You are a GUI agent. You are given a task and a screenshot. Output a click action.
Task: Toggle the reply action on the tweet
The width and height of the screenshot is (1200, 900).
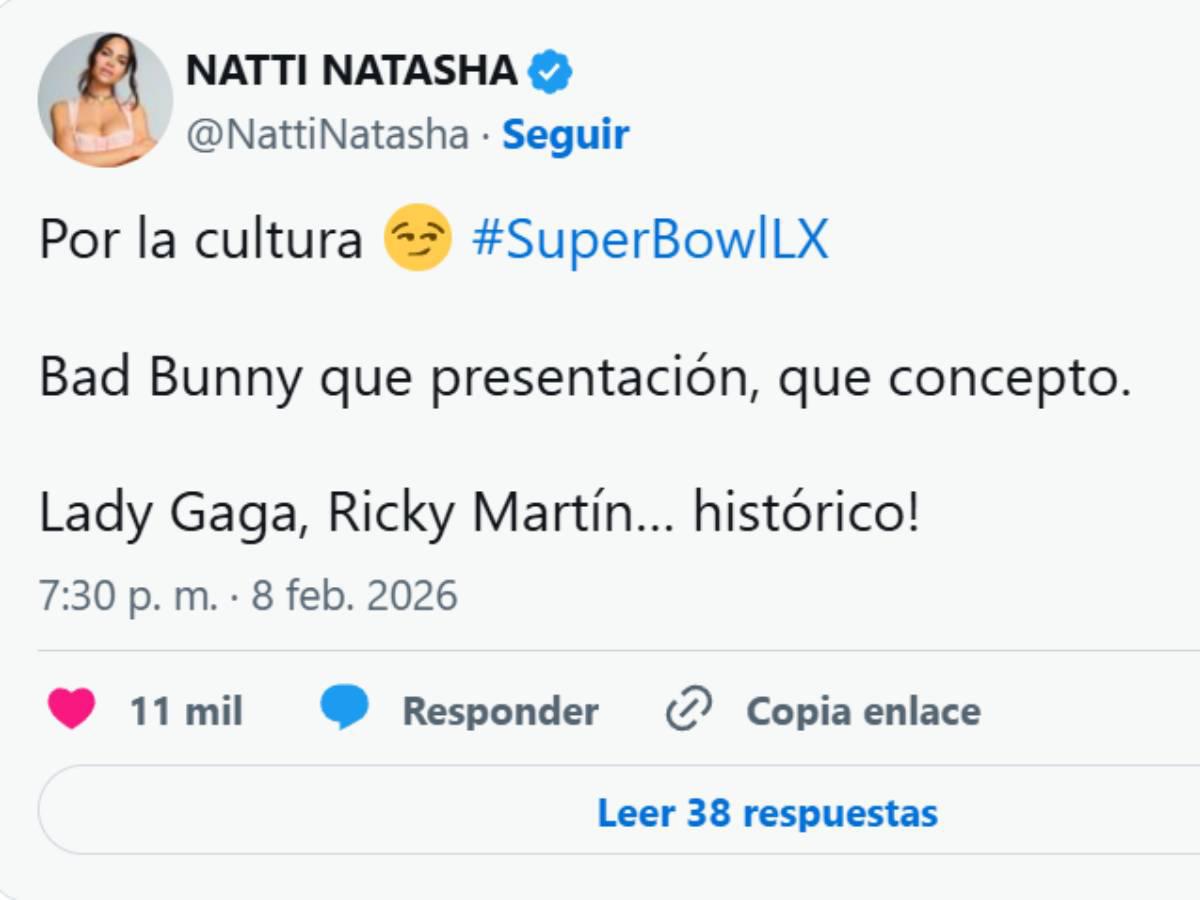[x=499, y=711]
